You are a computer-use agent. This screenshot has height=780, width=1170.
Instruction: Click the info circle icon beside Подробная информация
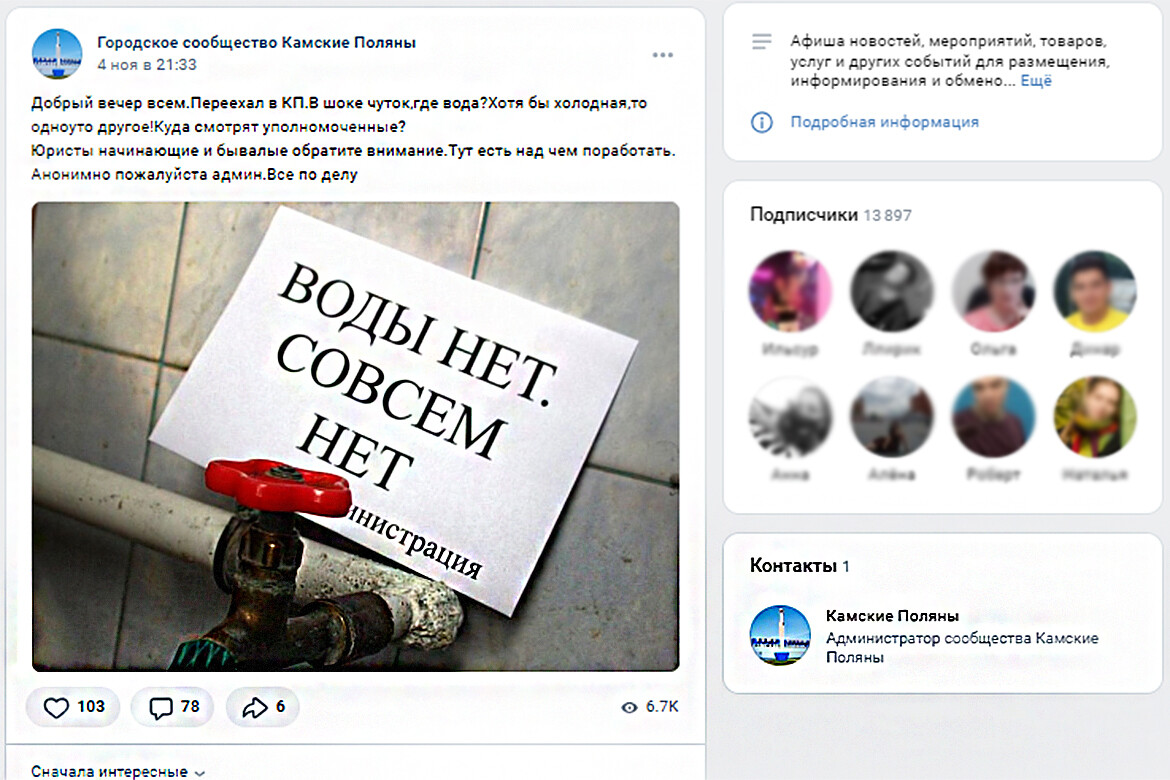(x=761, y=122)
